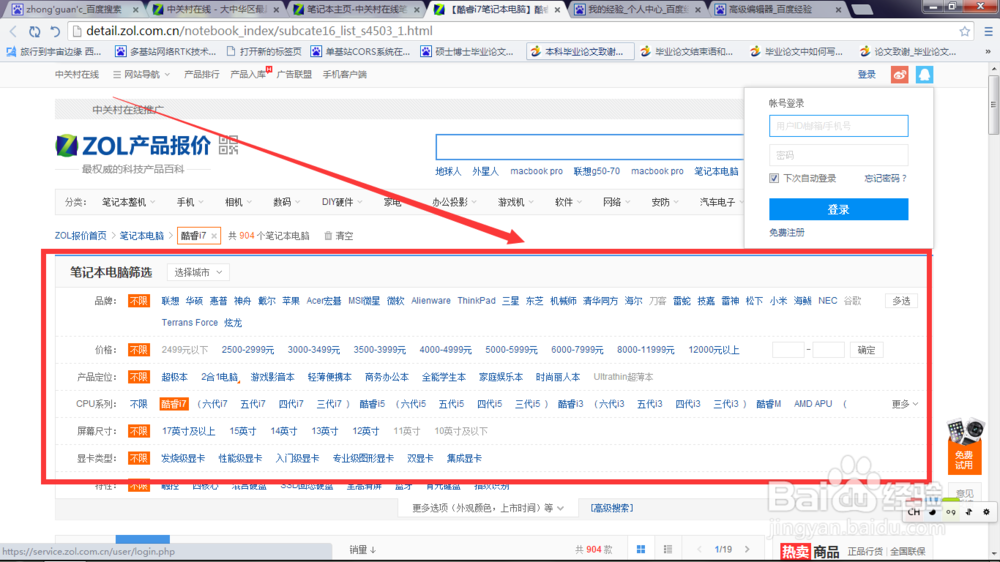This screenshot has width=1000, height=562.
Task: Bookmark the page with the star icon
Action: [964, 31]
